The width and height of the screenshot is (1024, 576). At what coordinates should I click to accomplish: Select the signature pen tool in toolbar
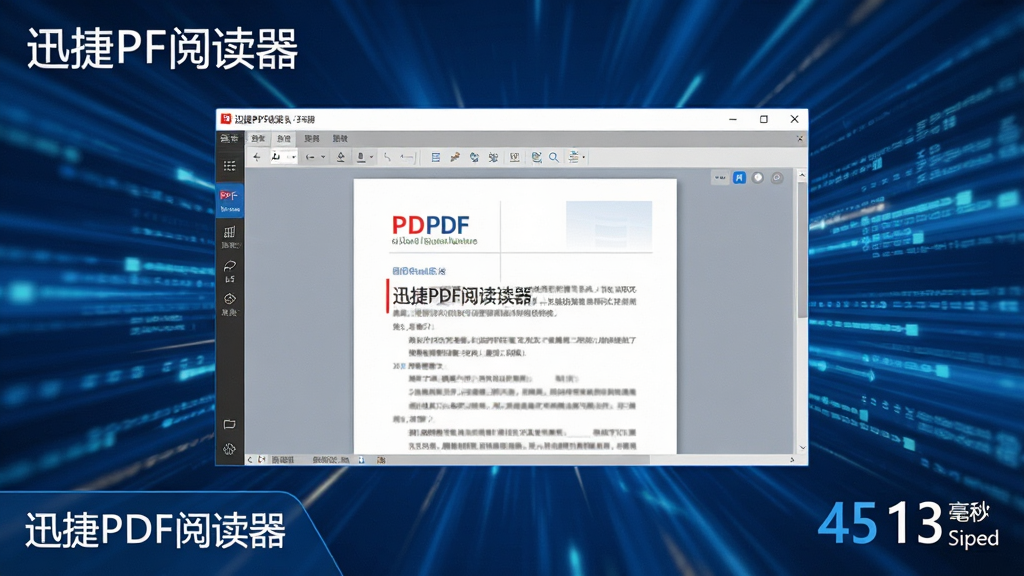[x=276, y=157]
